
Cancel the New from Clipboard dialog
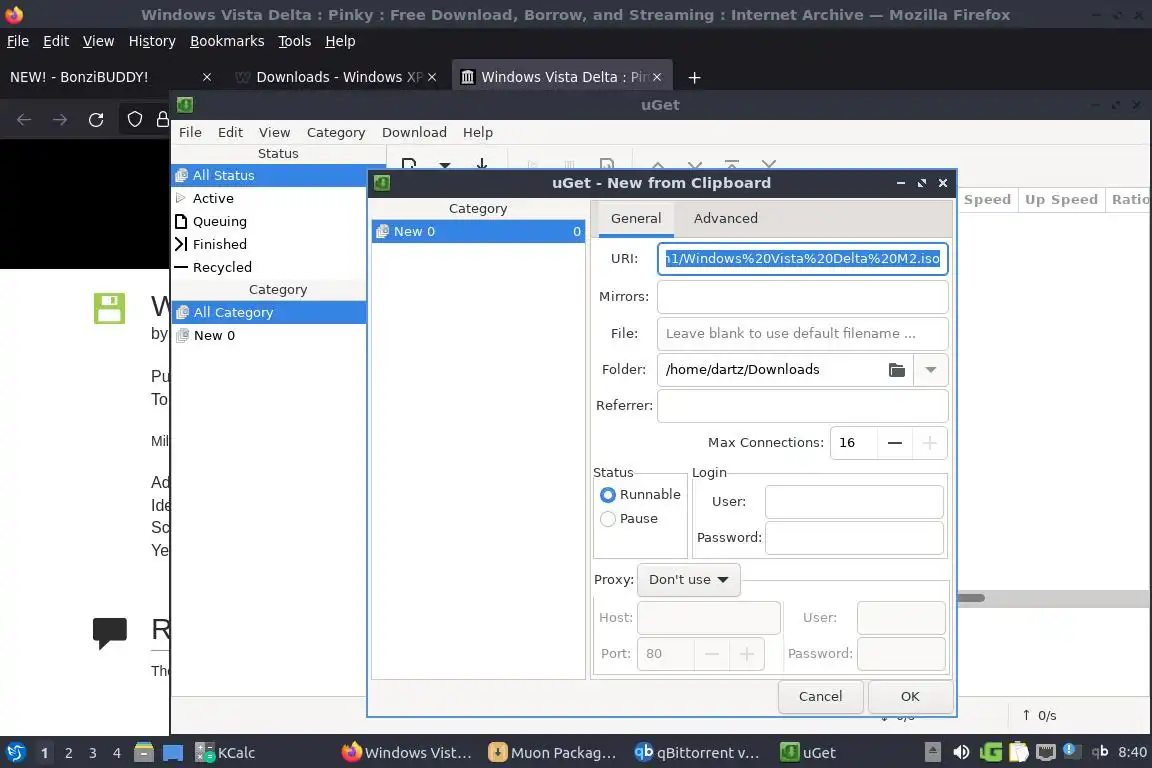tap(821, 697)
